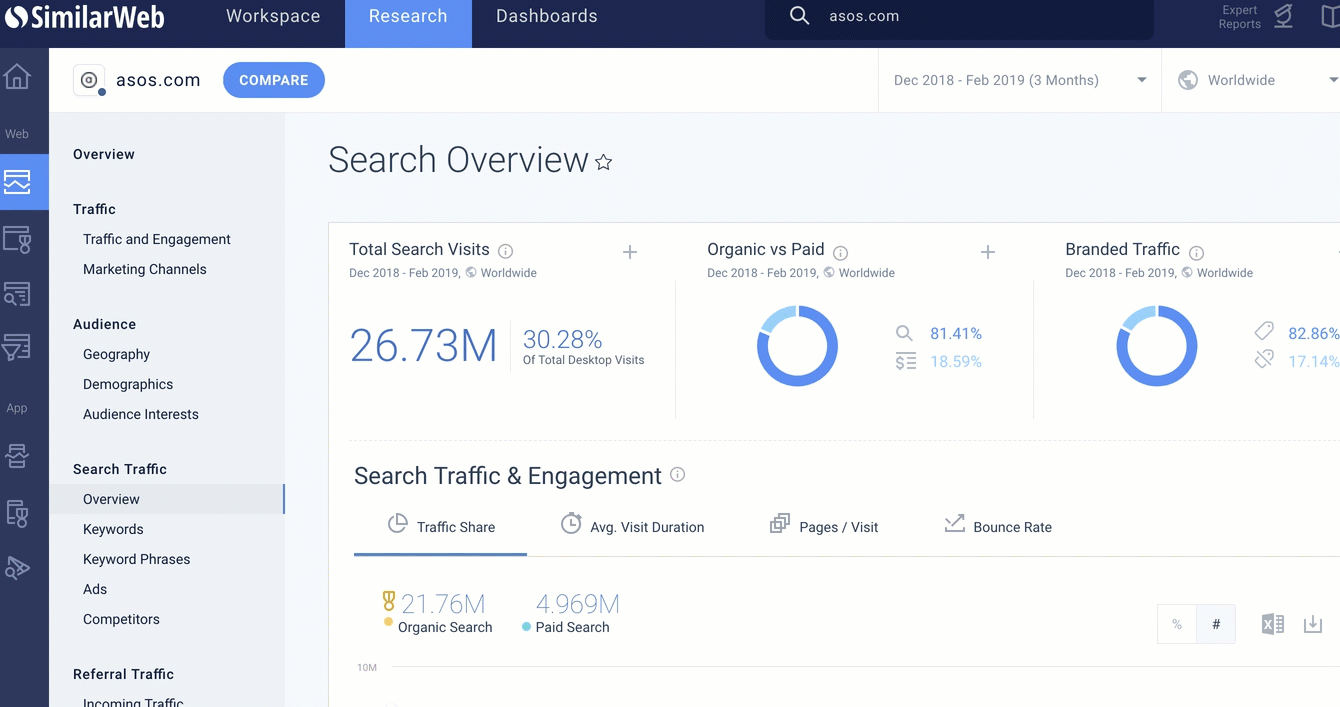The width and height of the screenshot is (1340, 707).
Task: Click Expert Reports icon in header
Action: click(1283, 17)
